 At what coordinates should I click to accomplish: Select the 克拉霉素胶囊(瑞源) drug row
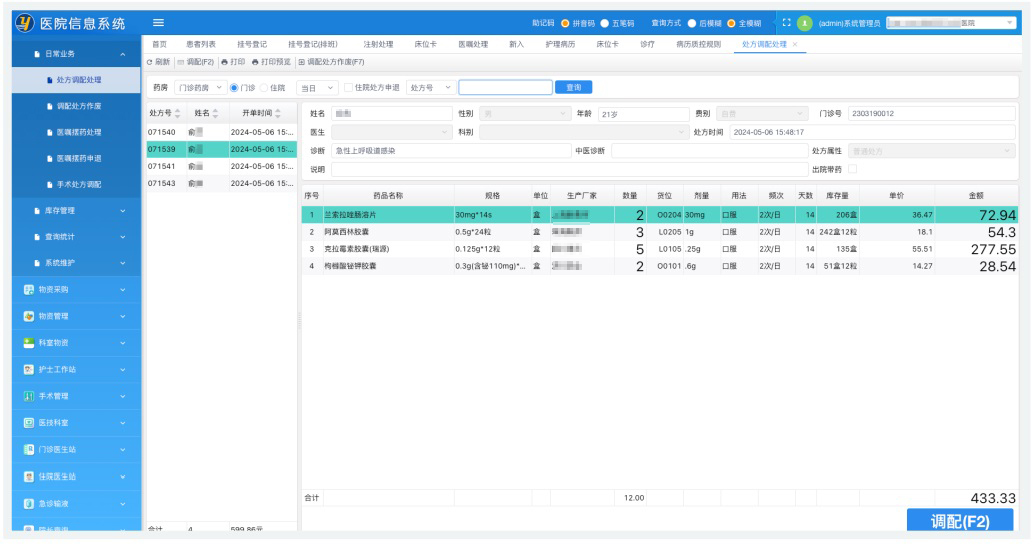(659, 249)
